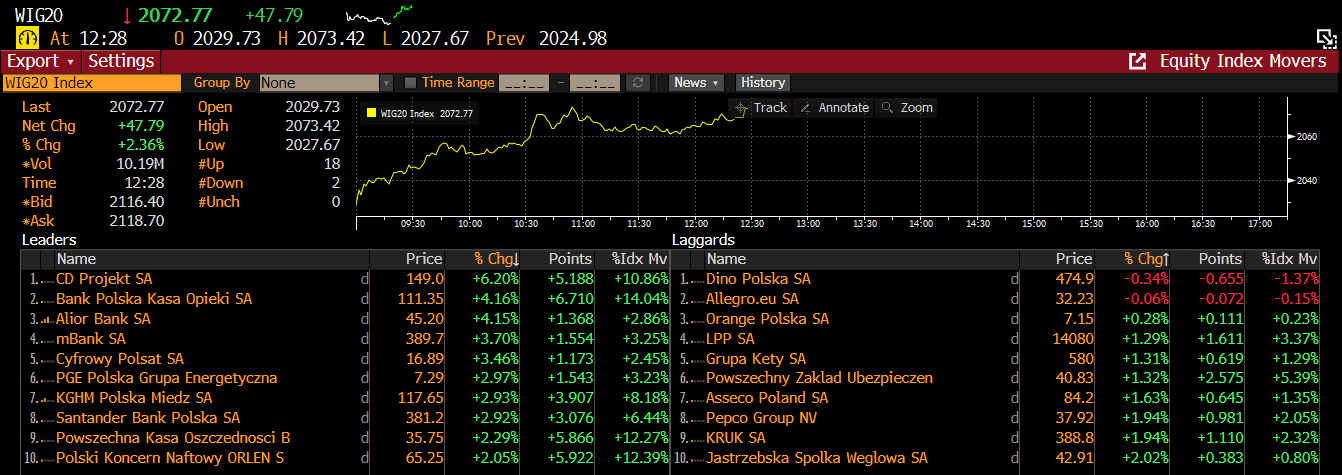Open the News dropdown
Screen dimensions: 1342x475
pyautogui.click(x=696, y=83)
